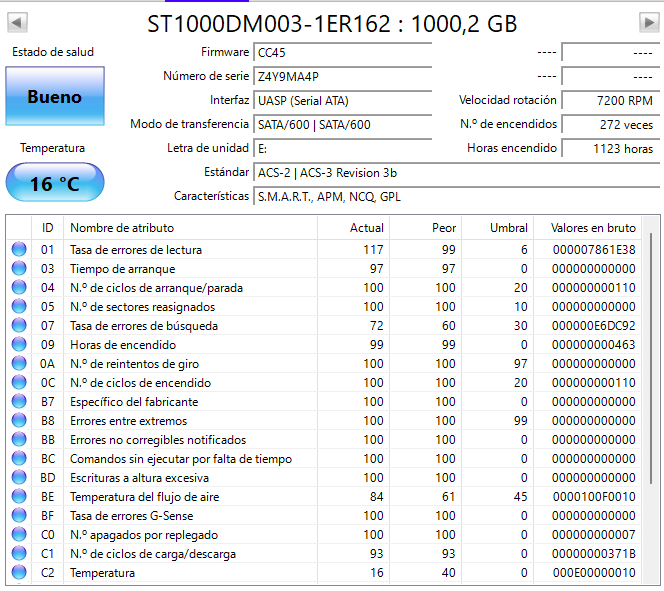The height and width of the screenshot is (591, 664).
Task: Click the Firmware field showing CC45
Action: coord(343,52)
